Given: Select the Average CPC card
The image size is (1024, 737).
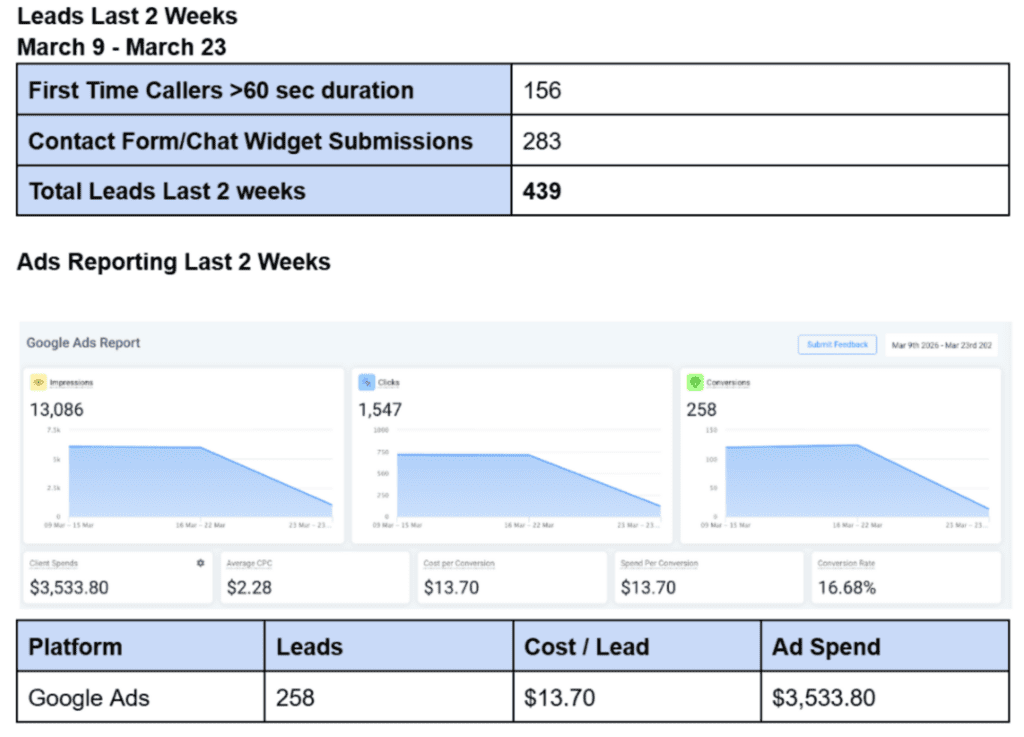Looking at the screenshot, I should 315,578.
